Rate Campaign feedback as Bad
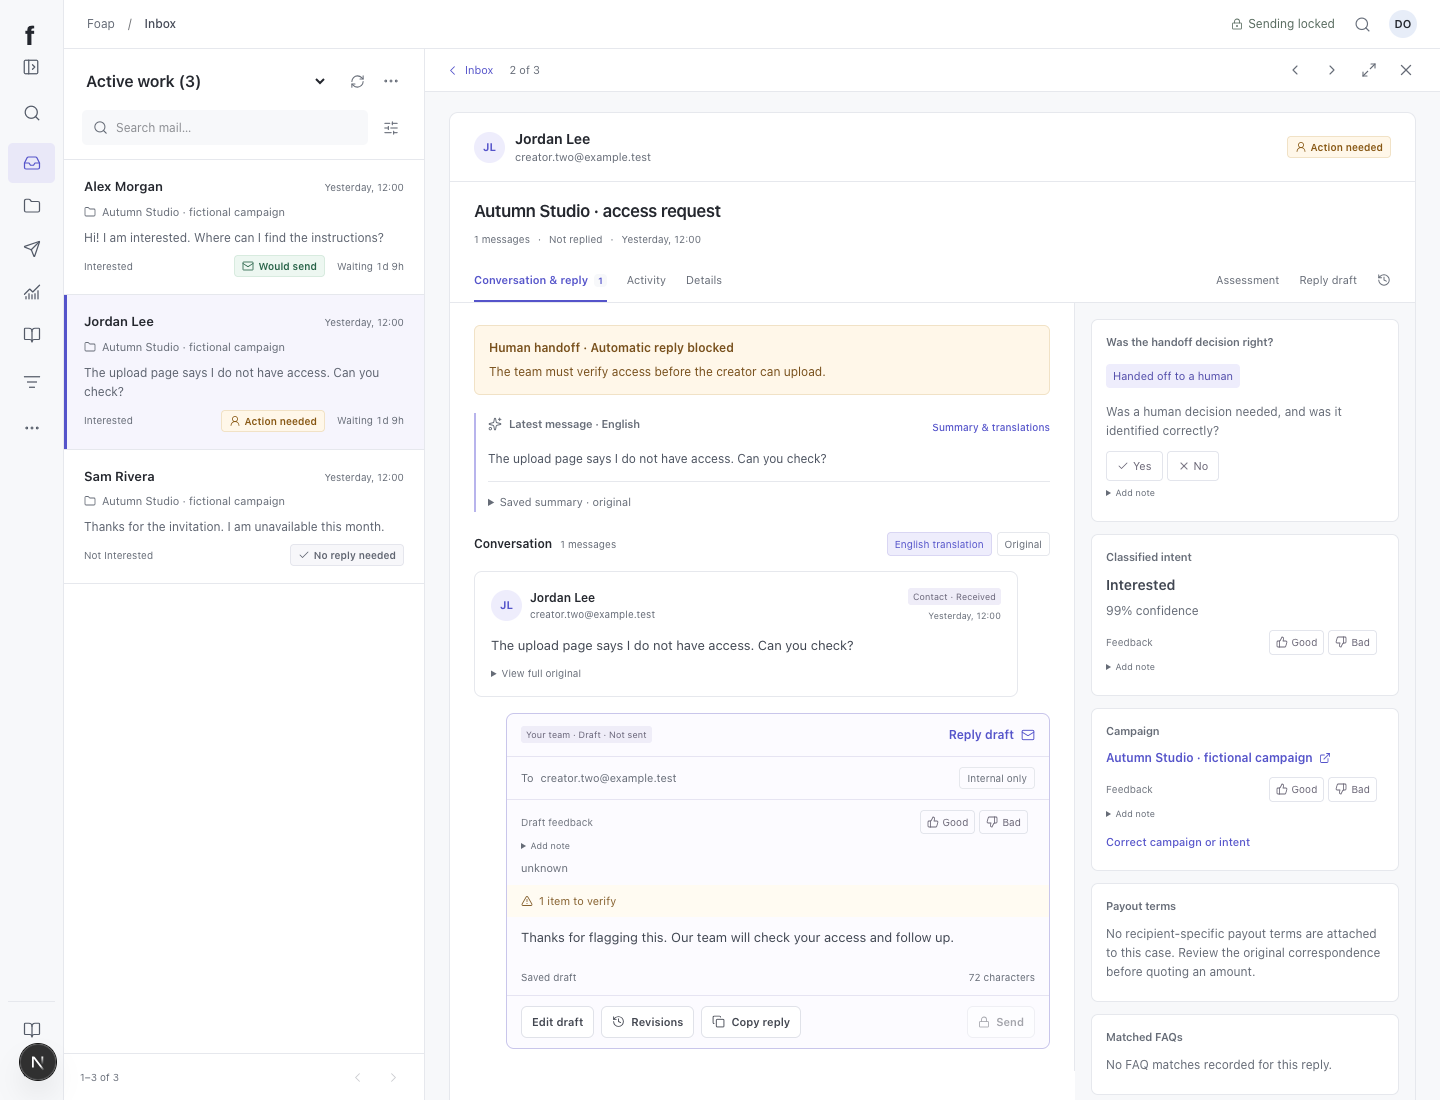The image size is (1440, 1100). [x=1353, y=789]
